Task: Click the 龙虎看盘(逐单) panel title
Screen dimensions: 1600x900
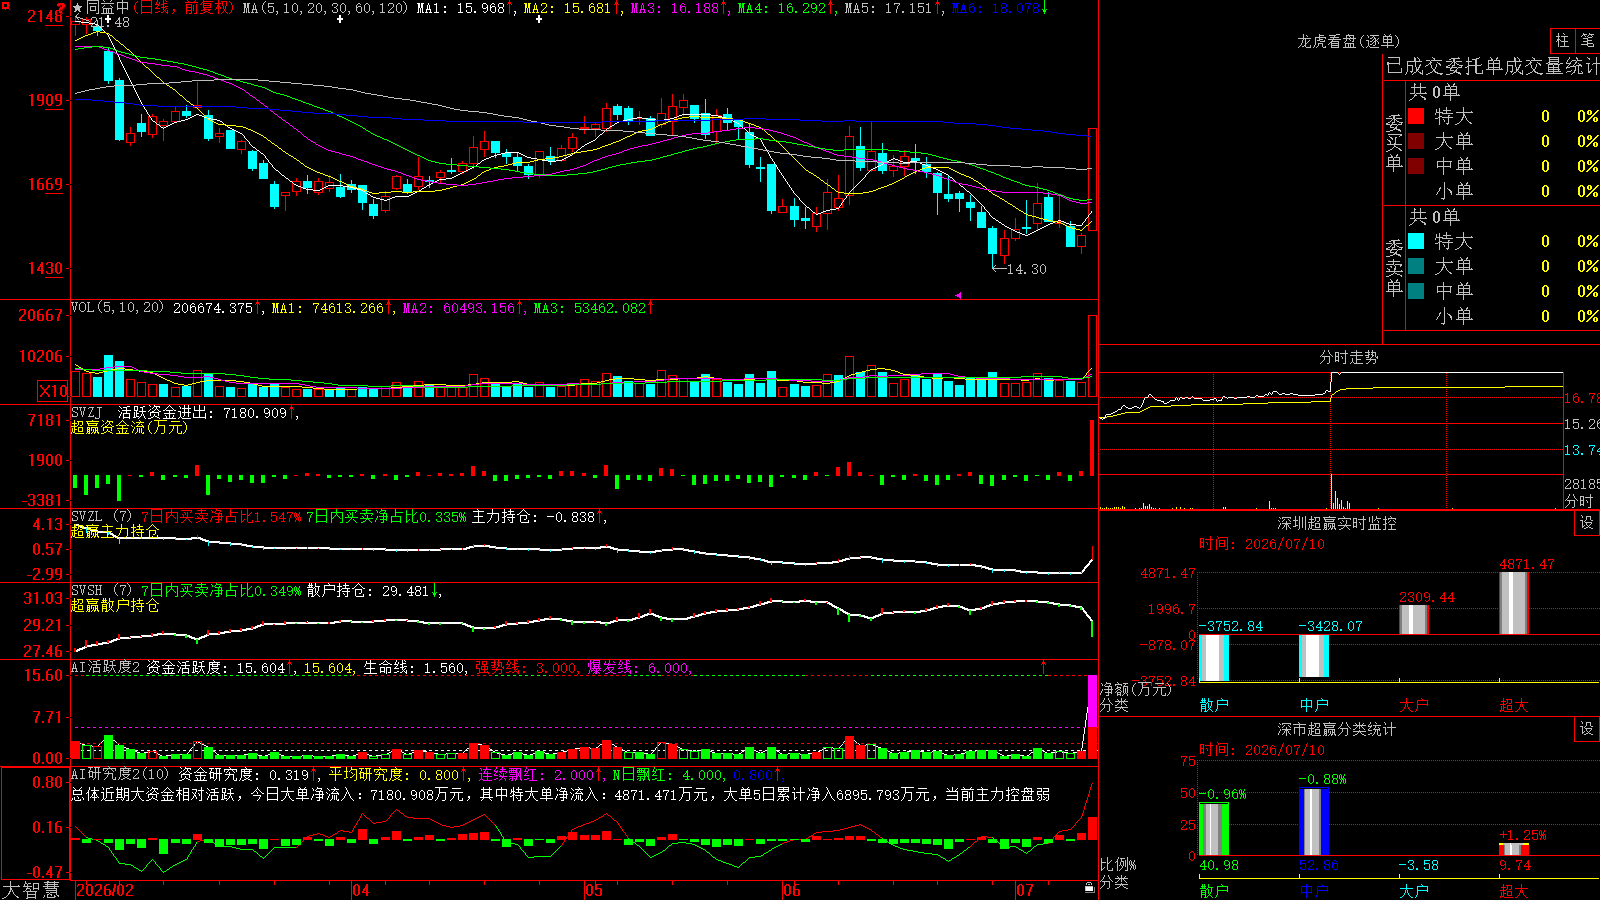Action: [x=1349, y=41]
